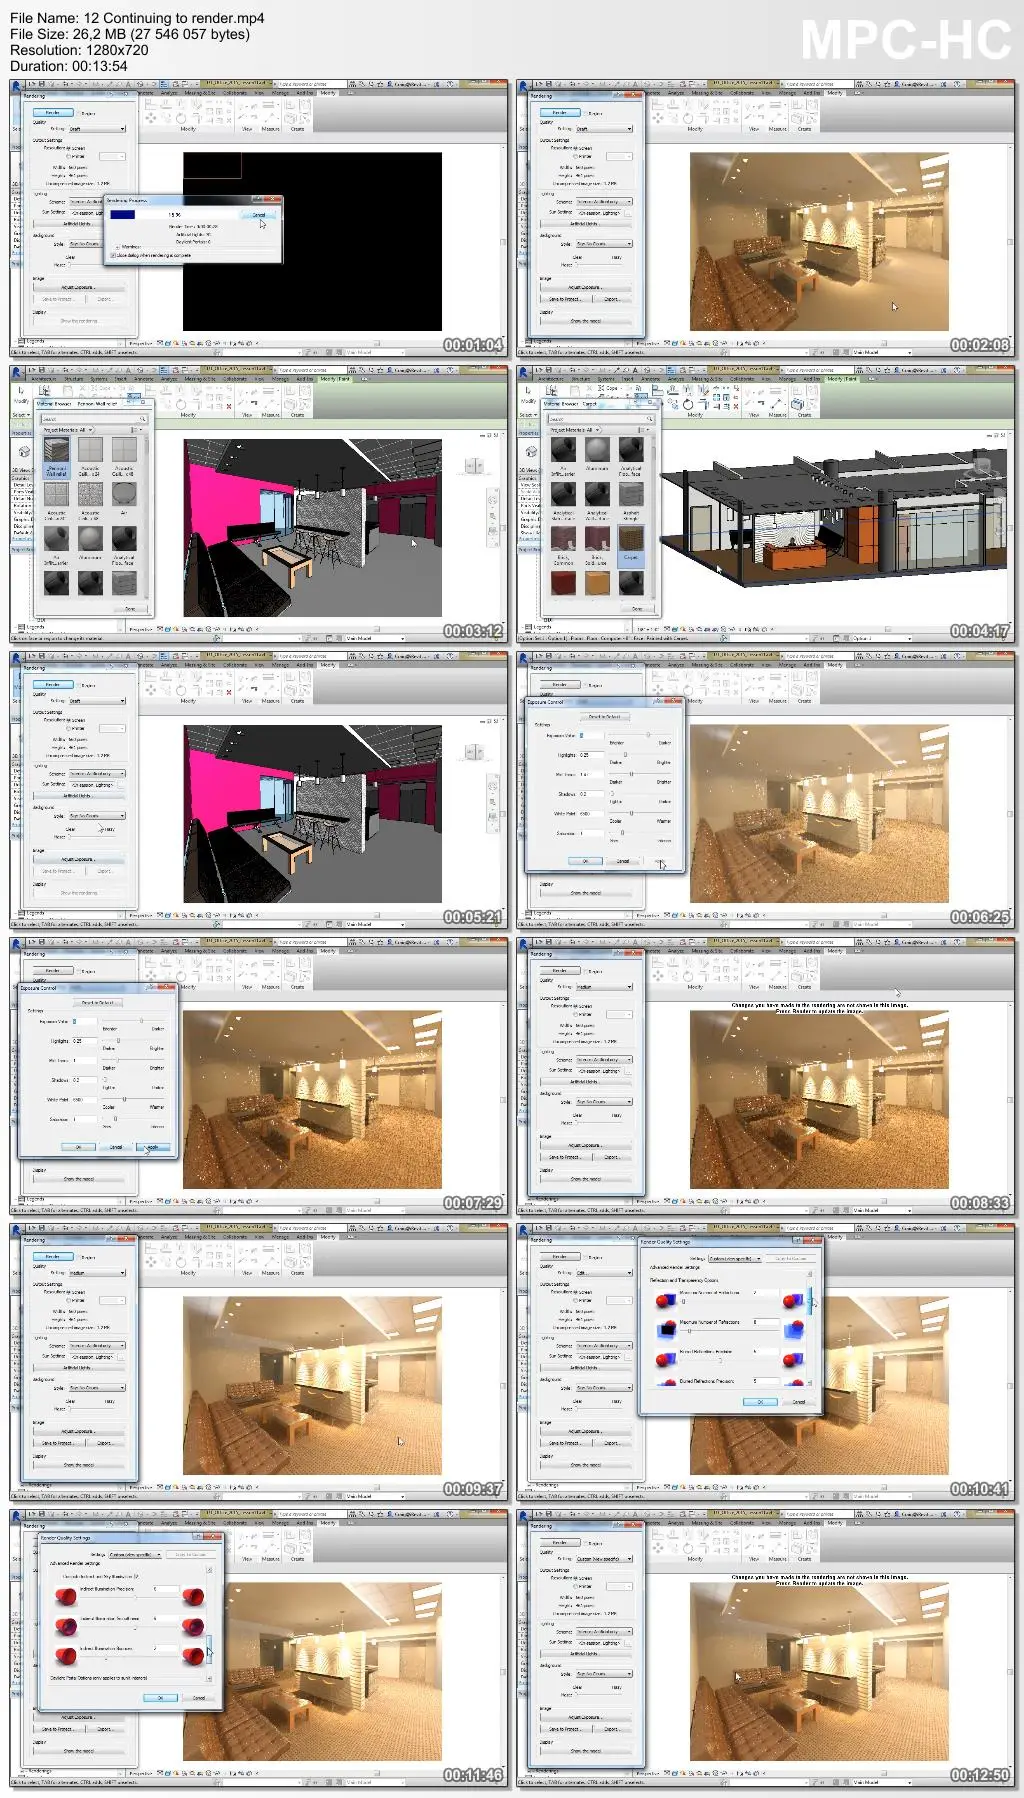Select Rotate tool icon in 00:01:04 frame ribbon

click(x=181, y=118)
